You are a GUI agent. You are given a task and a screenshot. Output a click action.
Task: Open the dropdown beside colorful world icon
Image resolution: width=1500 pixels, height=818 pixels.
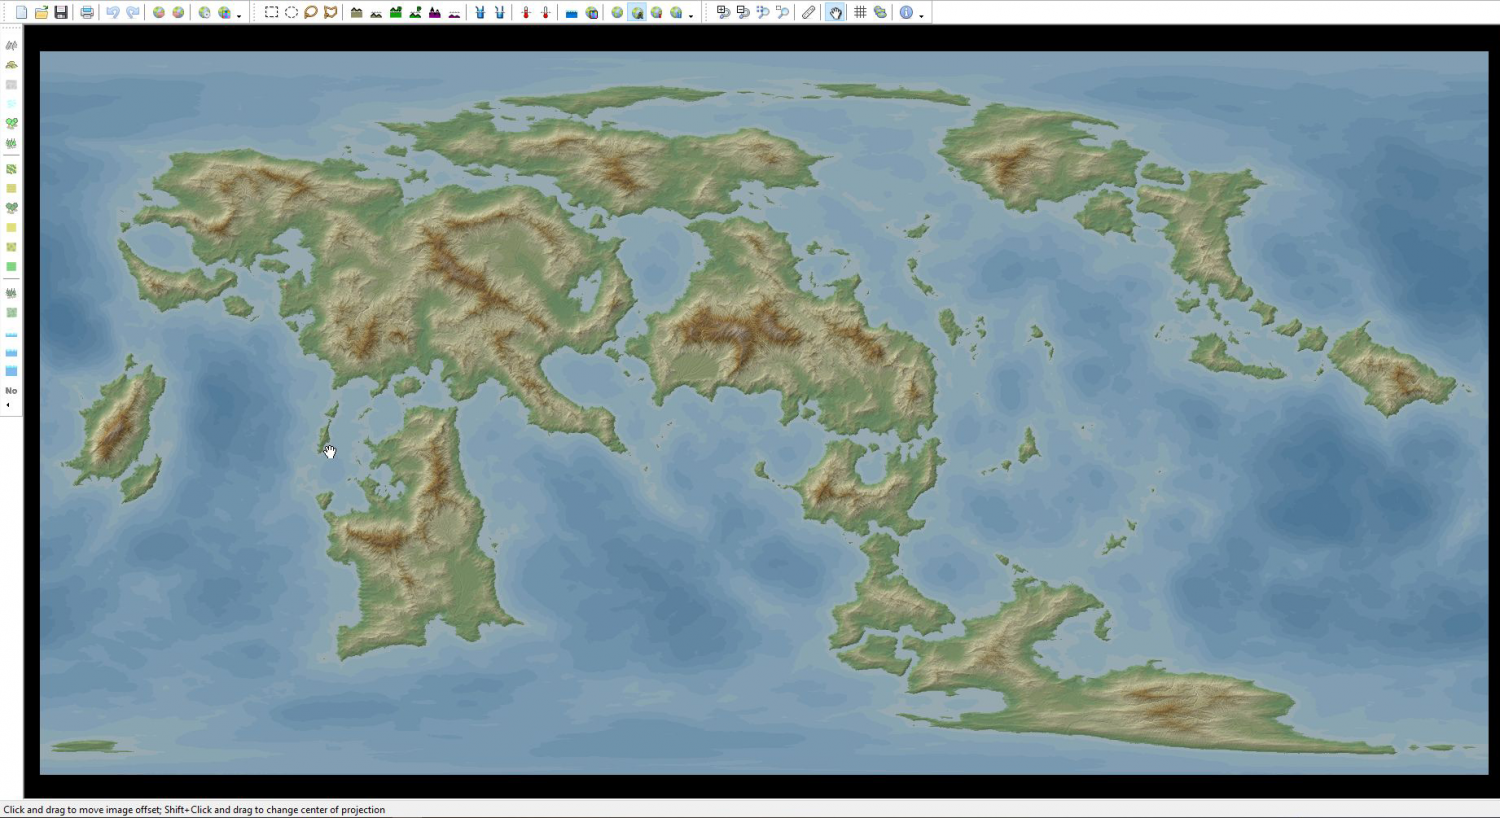click(238, 14)
